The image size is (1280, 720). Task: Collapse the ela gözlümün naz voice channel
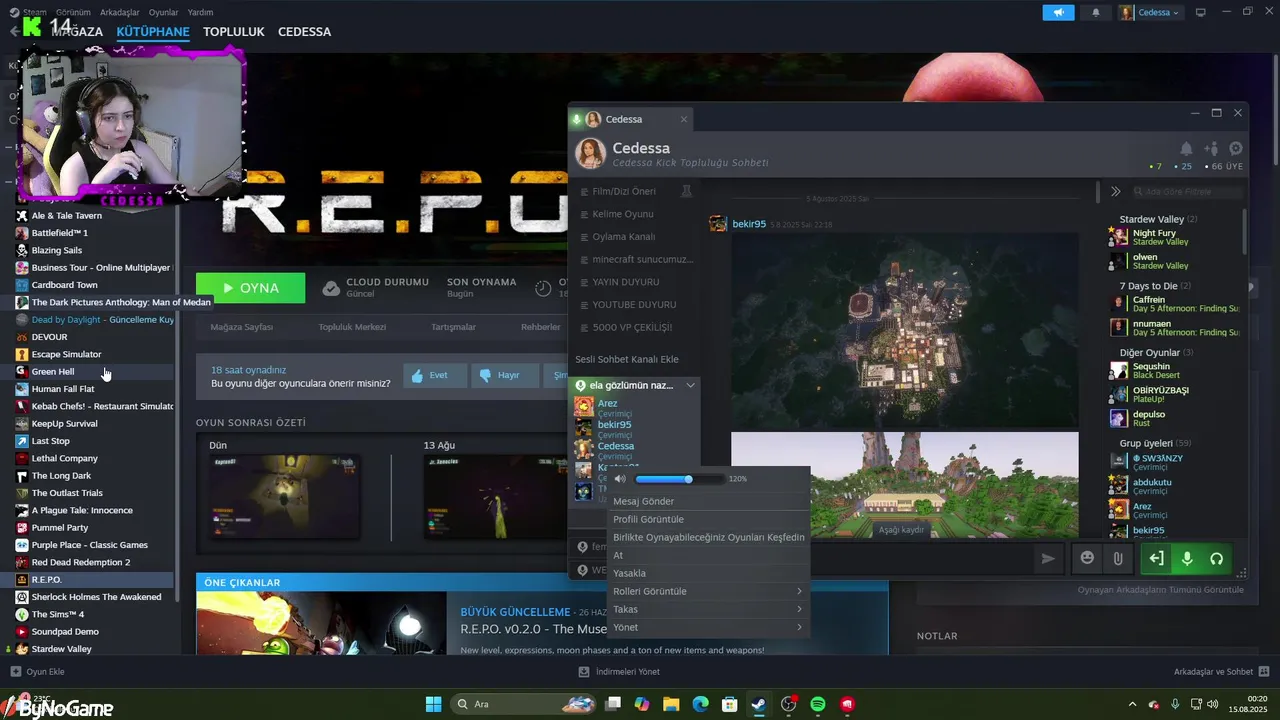[690, 385]
